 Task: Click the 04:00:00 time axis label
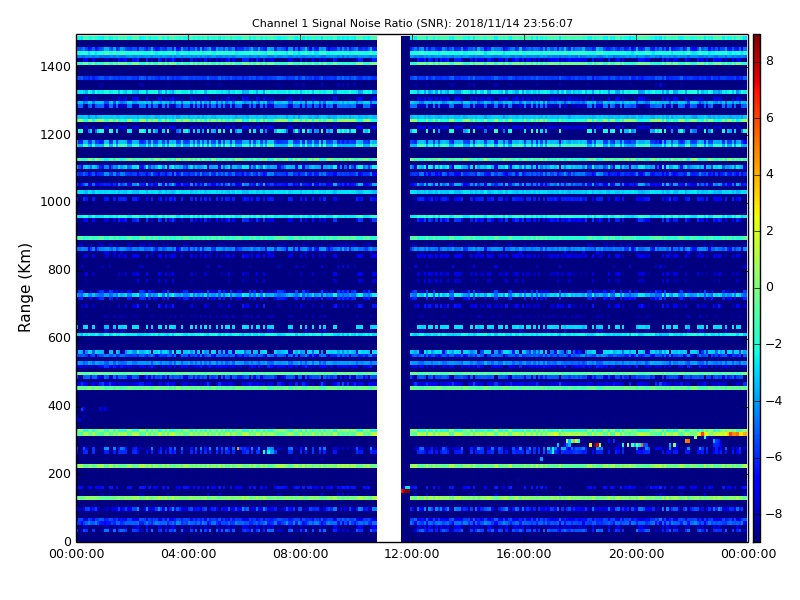click(x=189, y=554)
